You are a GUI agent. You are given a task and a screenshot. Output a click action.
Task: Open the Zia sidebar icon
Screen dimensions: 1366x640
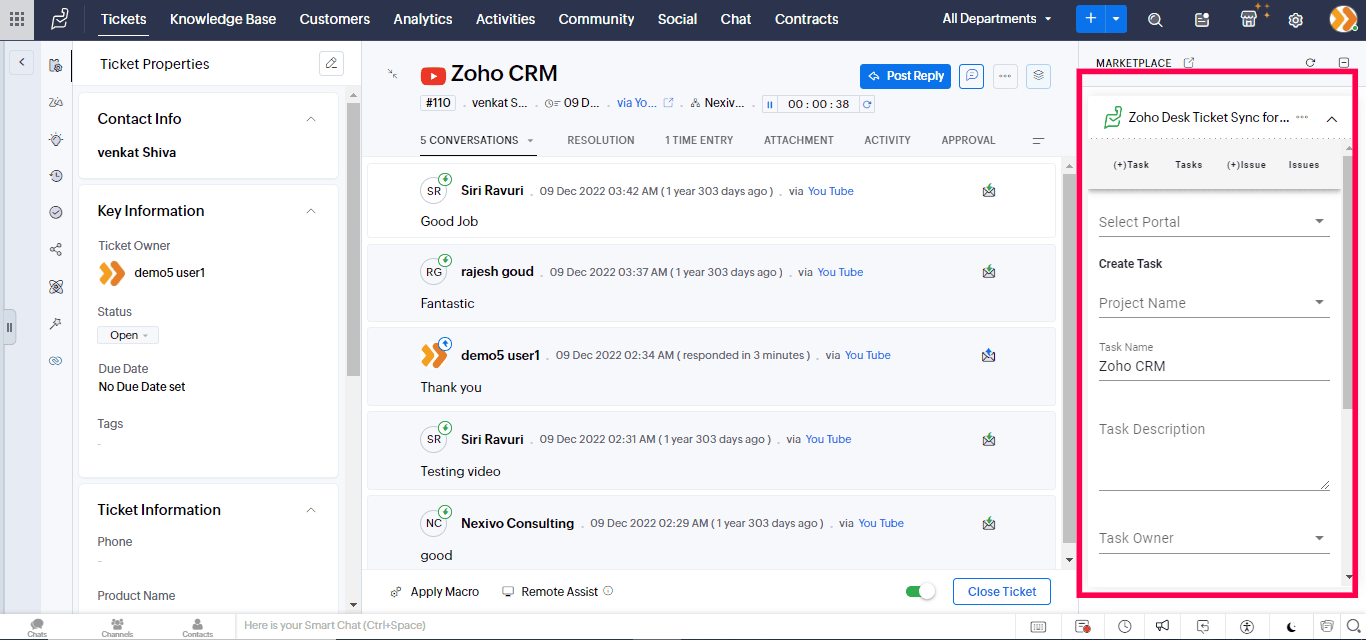point(56,102)
